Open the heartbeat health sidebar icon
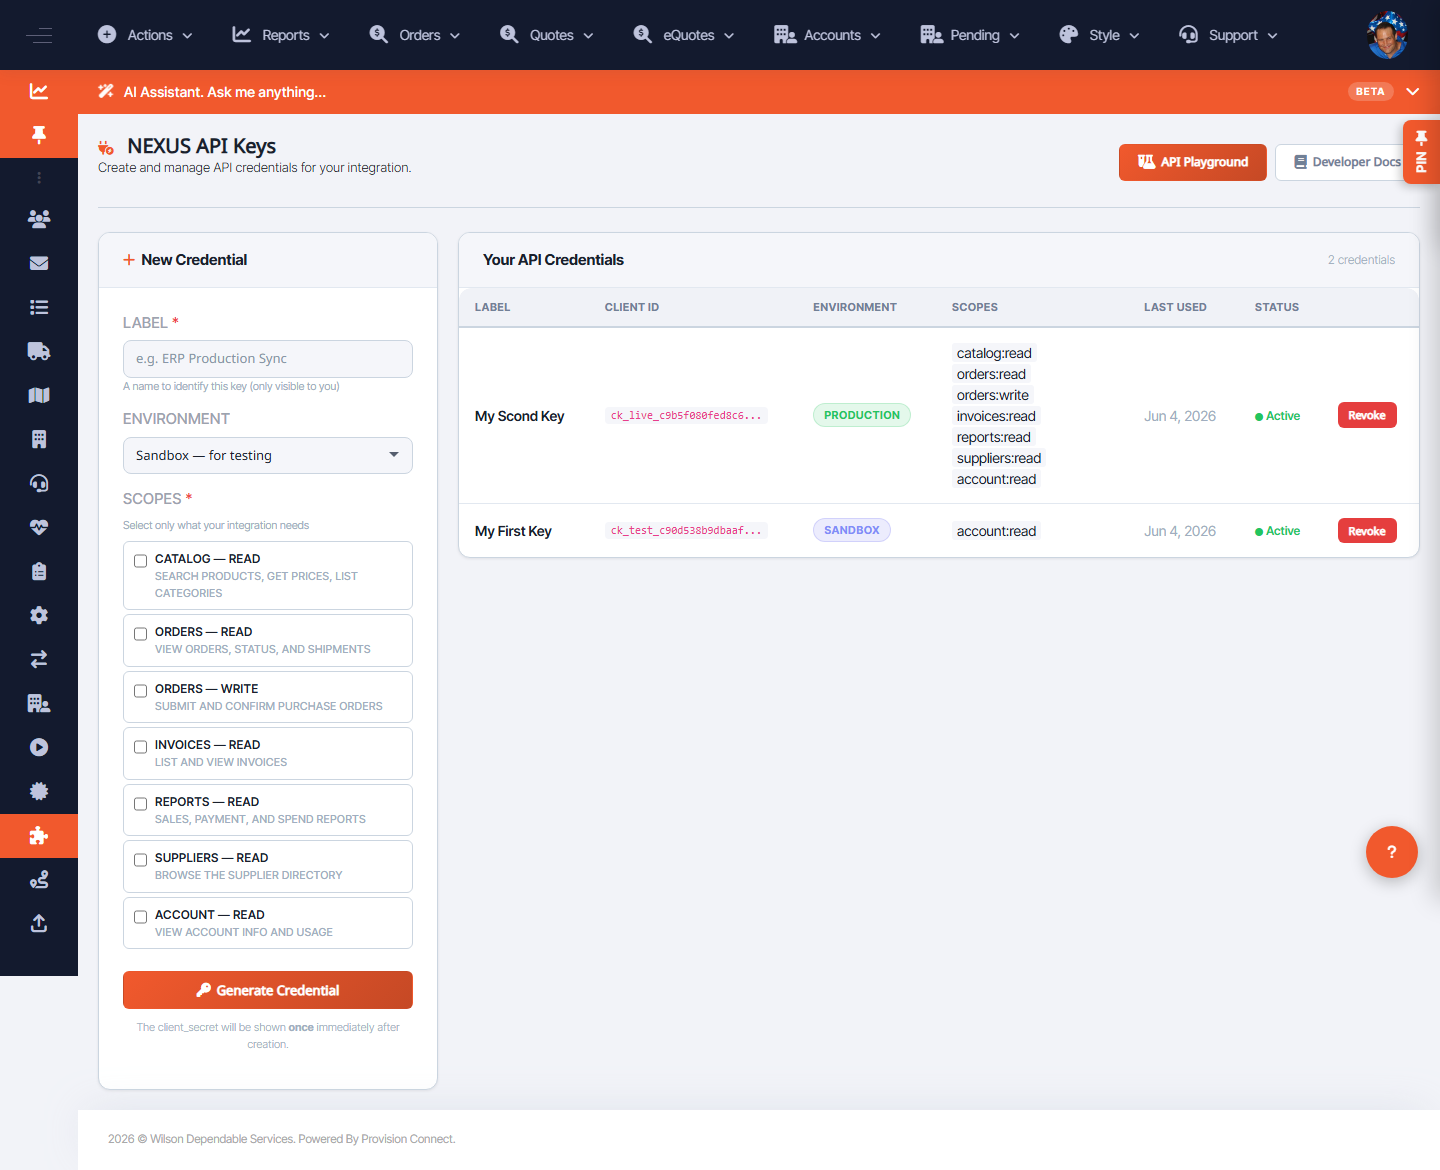Image resolution: width=1440 pixels, height=1170 pixels. pos(39,527)
